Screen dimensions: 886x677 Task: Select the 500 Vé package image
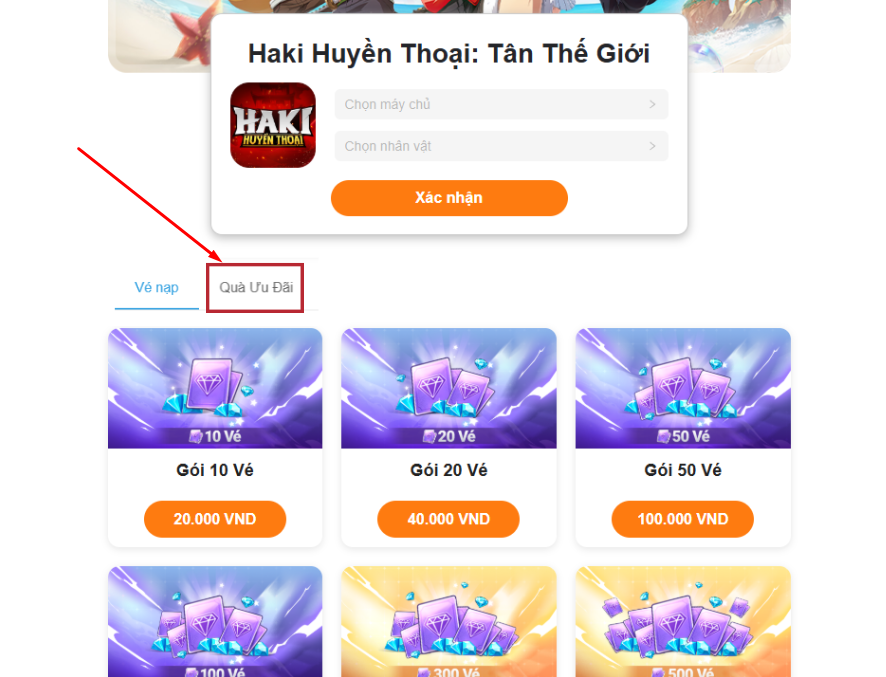(x=683, y=622)
